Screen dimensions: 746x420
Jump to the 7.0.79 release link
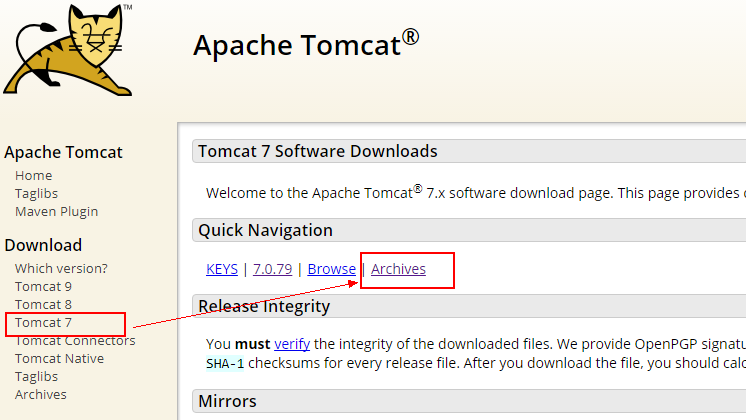pos(272,269)
